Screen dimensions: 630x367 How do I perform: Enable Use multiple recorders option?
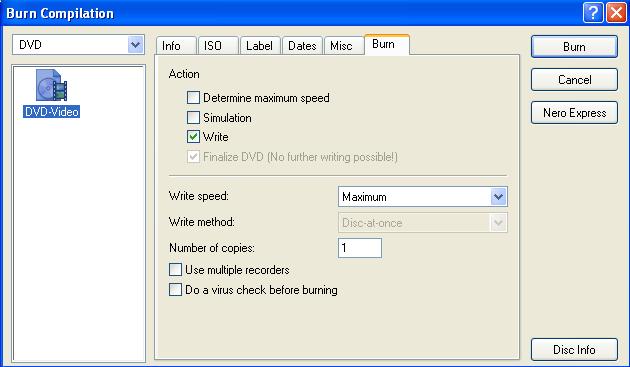pyautogui.click(x=175, y=269)
